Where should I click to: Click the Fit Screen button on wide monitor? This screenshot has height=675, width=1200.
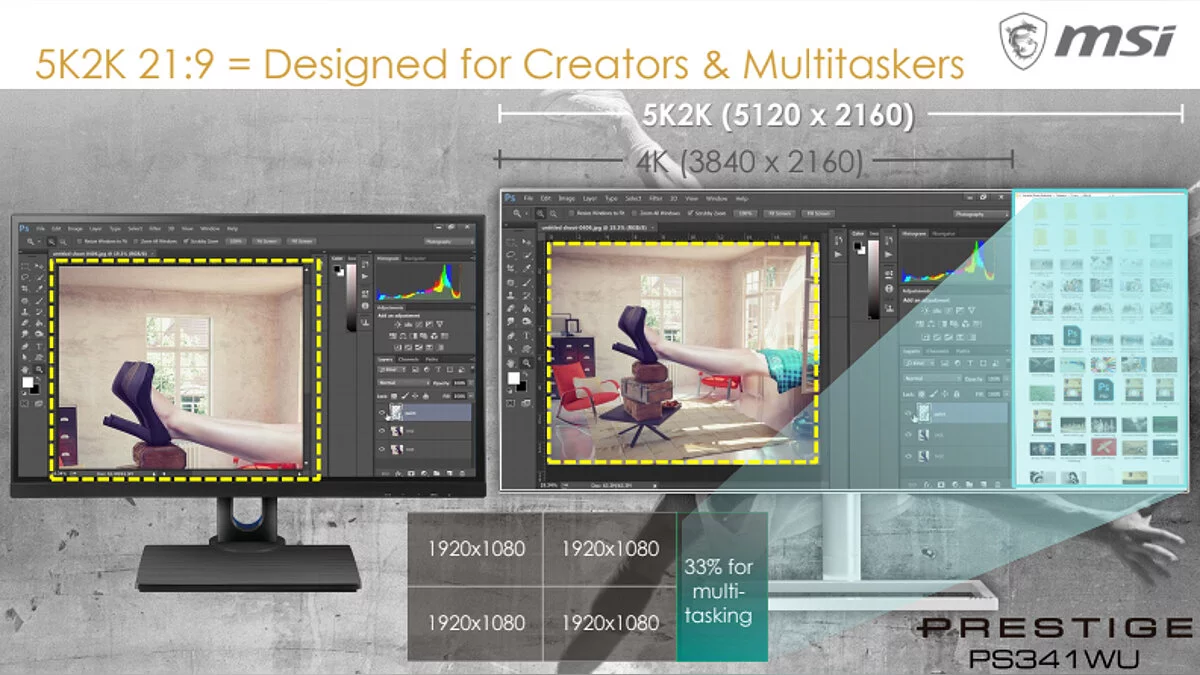[x=779, y=213]
